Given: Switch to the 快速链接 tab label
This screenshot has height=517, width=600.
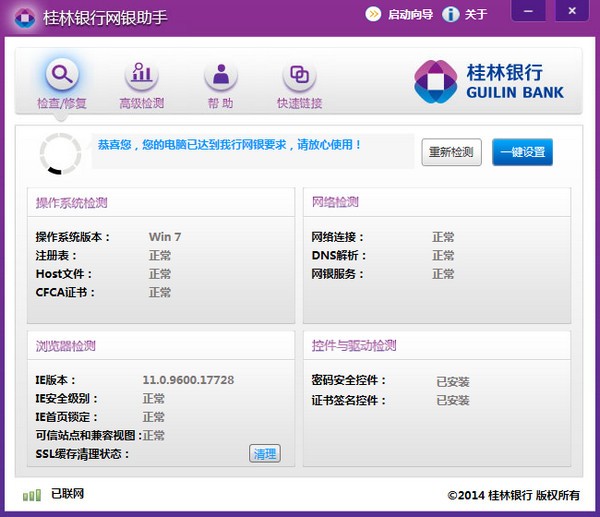Looking at the screenshot, I should coord(300,103).
